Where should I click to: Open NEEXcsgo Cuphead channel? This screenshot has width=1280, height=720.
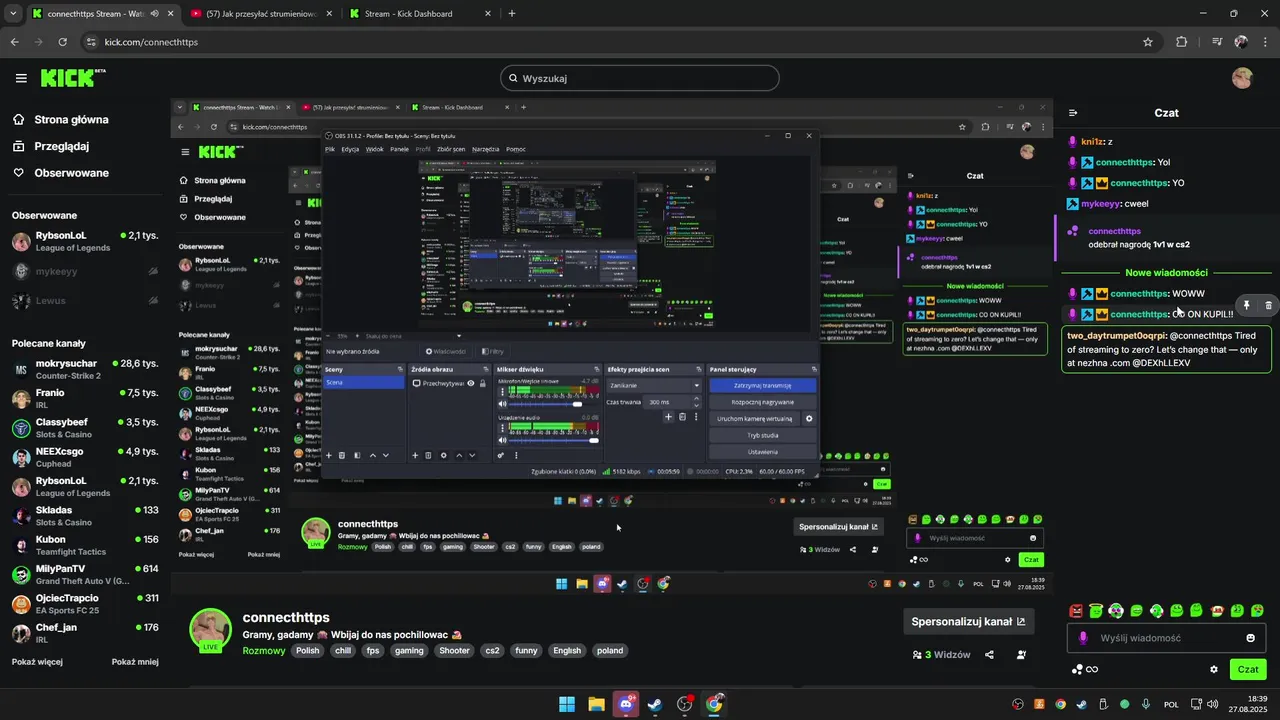point(85,457)
